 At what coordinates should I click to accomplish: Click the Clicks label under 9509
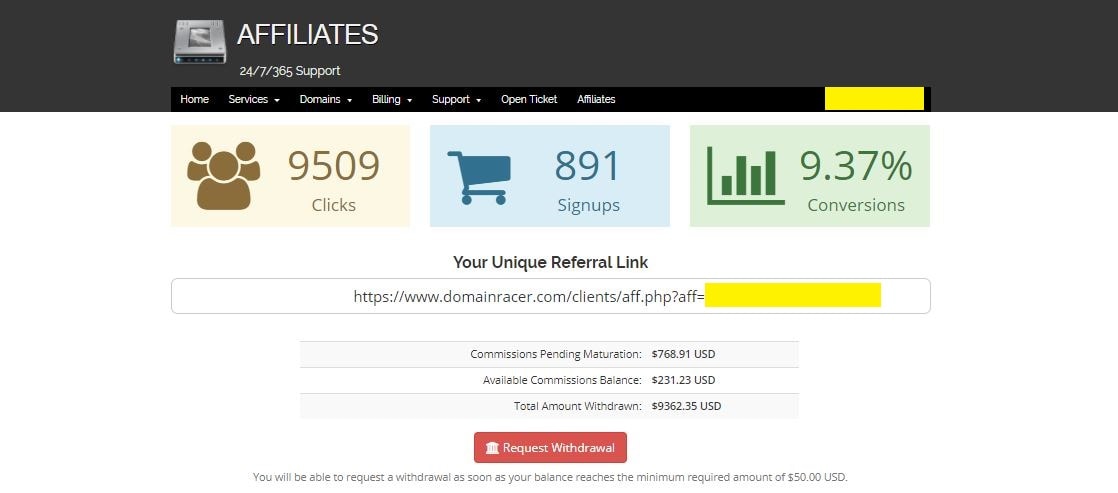tap(334, 205)
